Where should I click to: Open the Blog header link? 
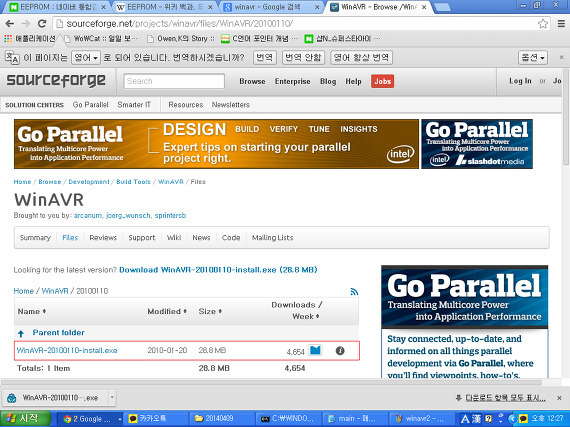[328, 81]
